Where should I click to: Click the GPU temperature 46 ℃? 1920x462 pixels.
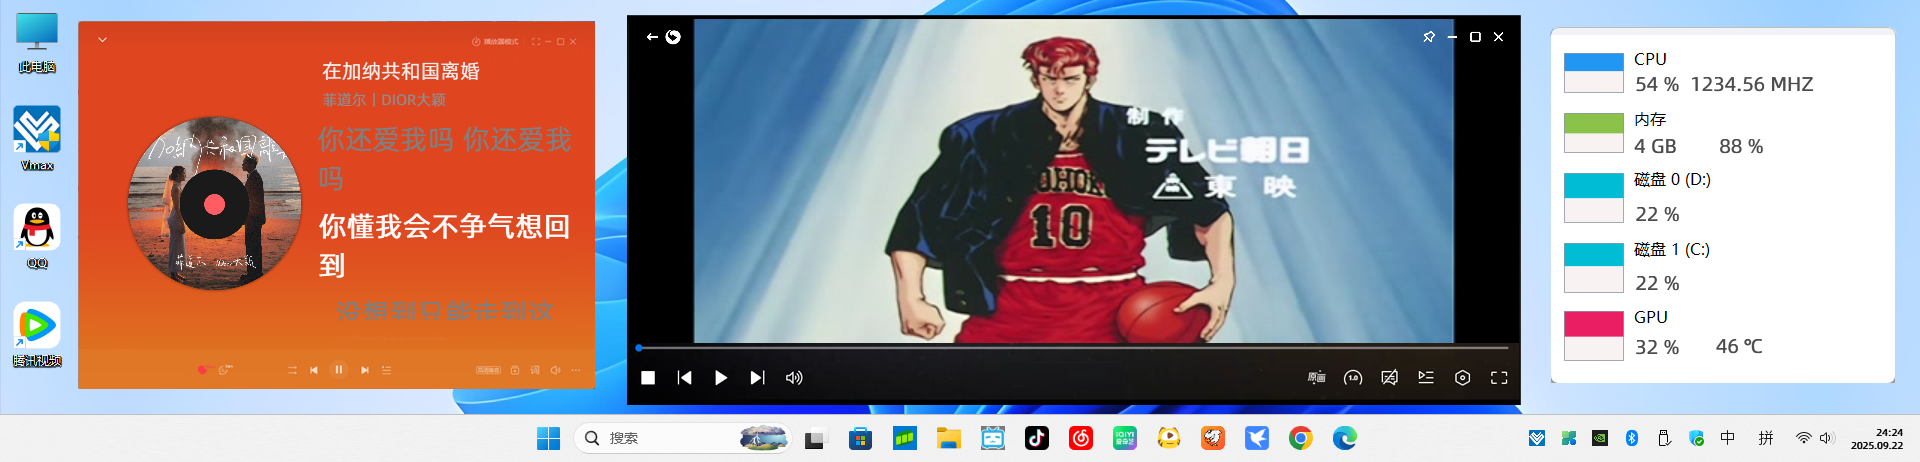point(1739,347)
